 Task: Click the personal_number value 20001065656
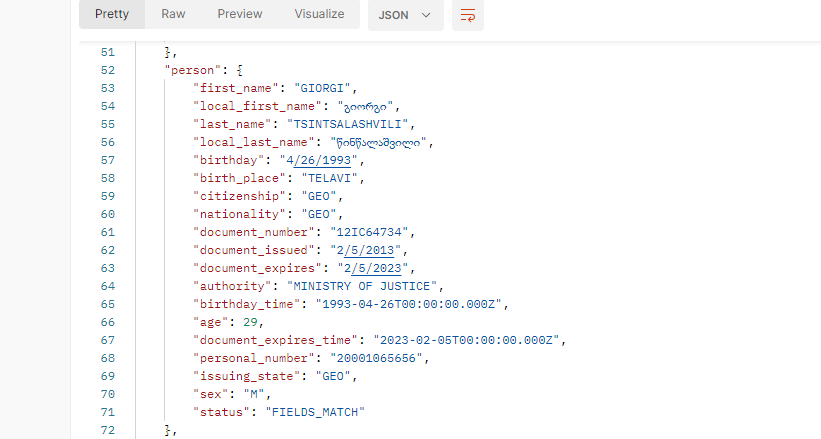pos(376,358)
